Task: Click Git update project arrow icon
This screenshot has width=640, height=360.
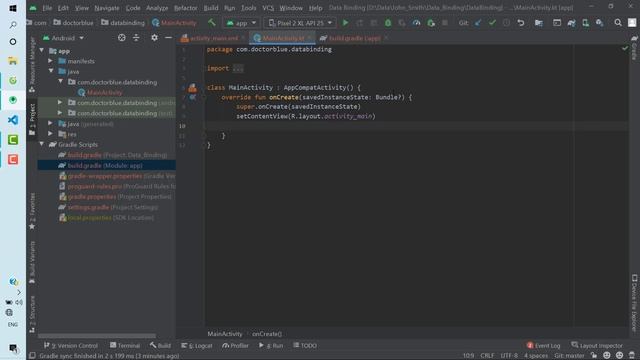Action: [478, 23]
